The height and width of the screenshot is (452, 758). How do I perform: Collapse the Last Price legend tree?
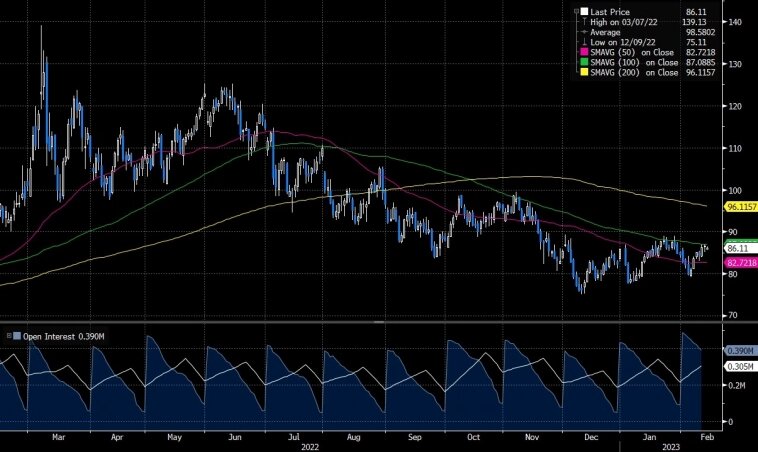pos(576,11)
